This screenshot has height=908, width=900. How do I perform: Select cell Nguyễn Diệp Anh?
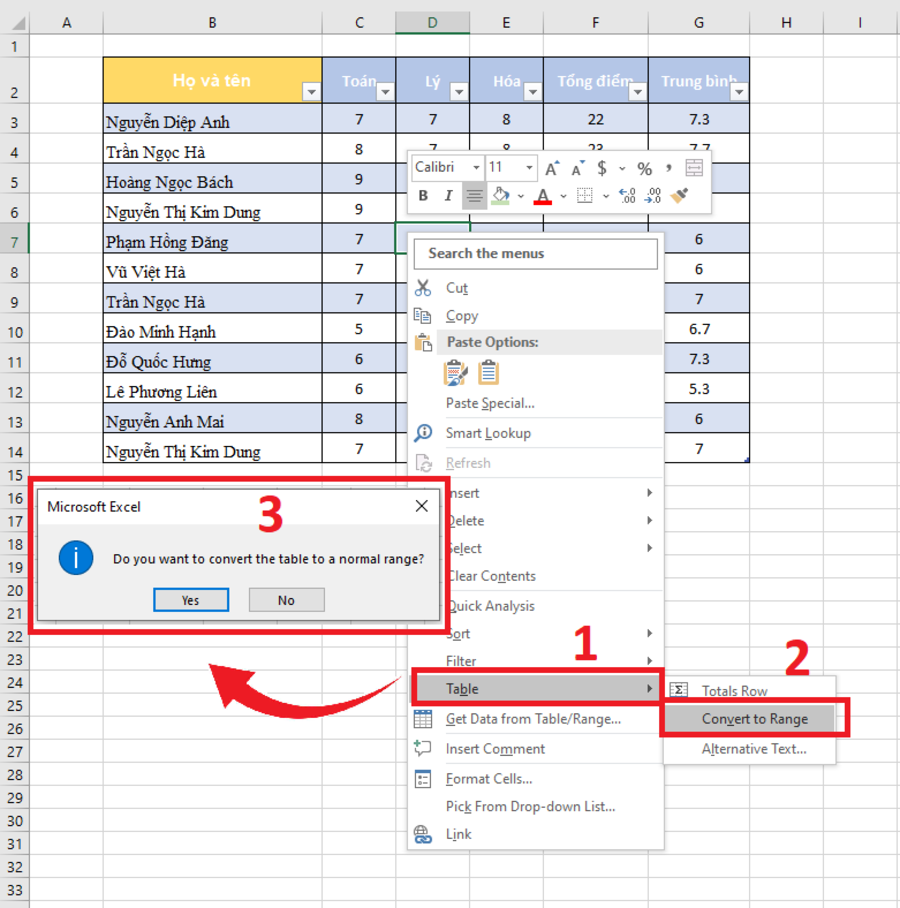tap(213, 119)
